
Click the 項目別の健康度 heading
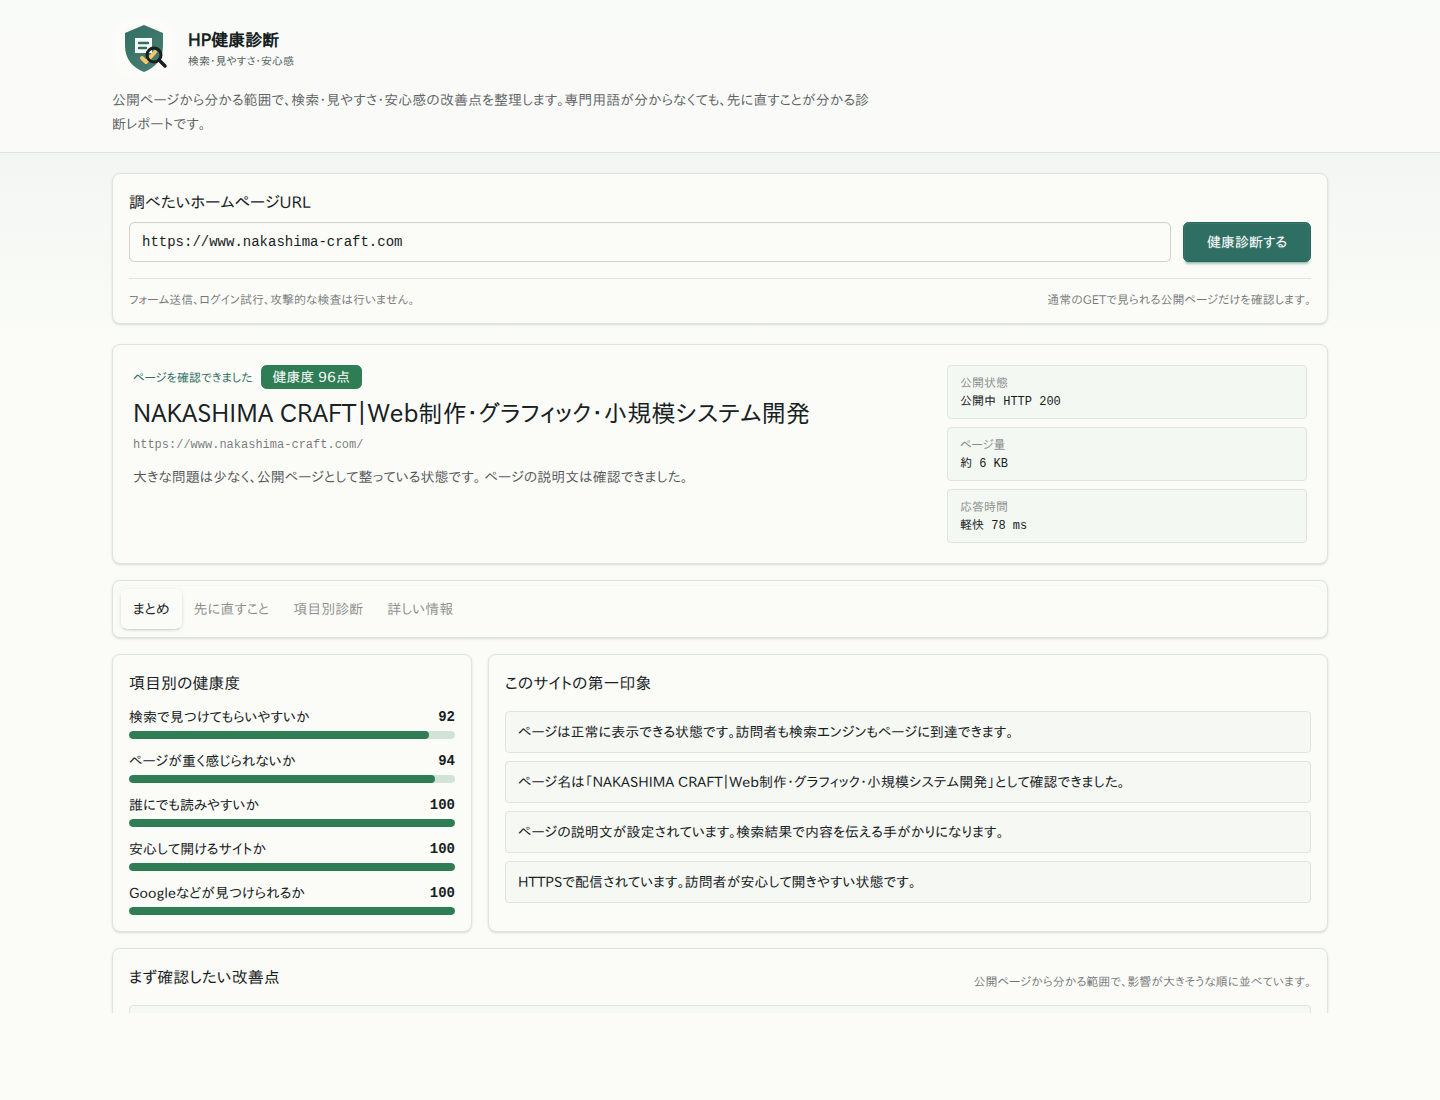coord(184,683)
